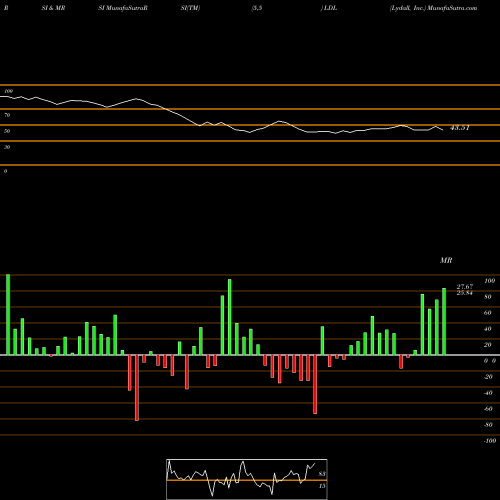Click the 70 level label on RSI scale
Screen dimensions: 500x500
coord(7,115)
